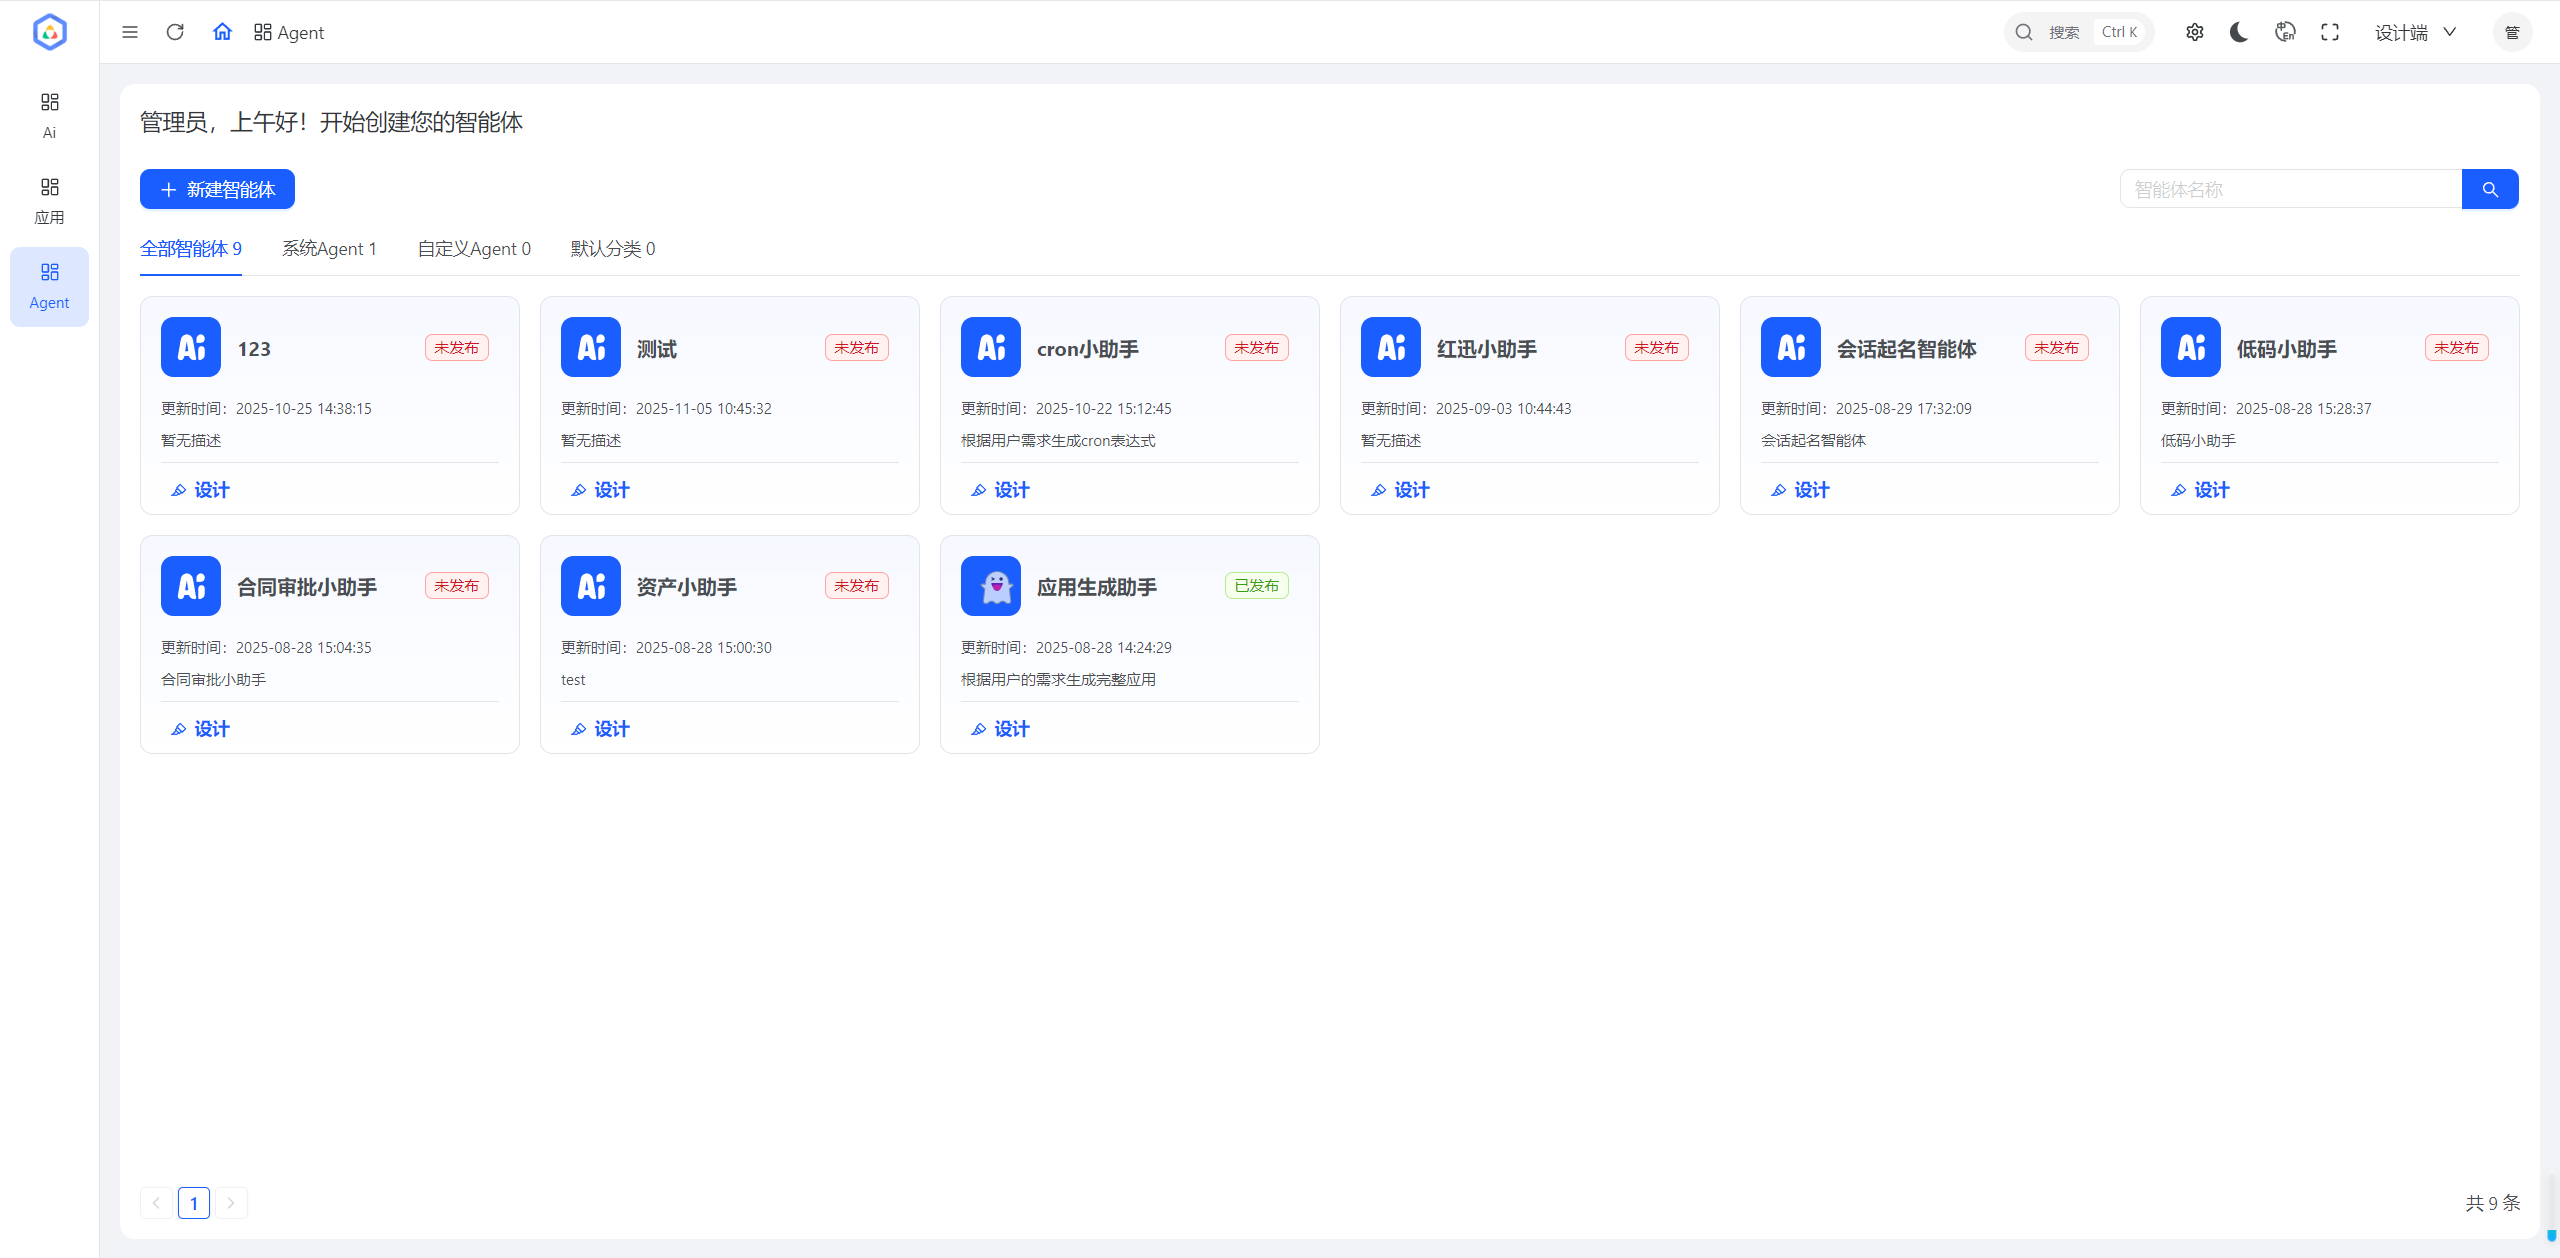The width and height of the screenshot is (2560, 1258).
Task: Open the global 搜索 Ctrl K box
Action: [x=2078, y=32]
